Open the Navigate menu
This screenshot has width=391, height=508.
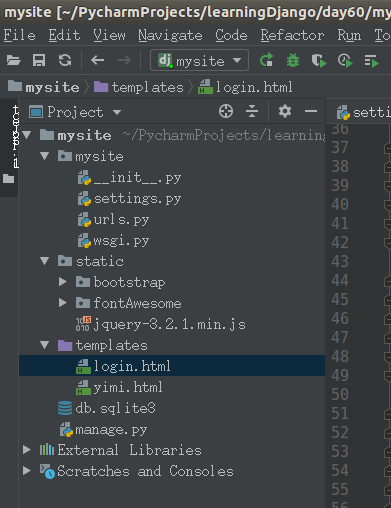coord(170,35)
